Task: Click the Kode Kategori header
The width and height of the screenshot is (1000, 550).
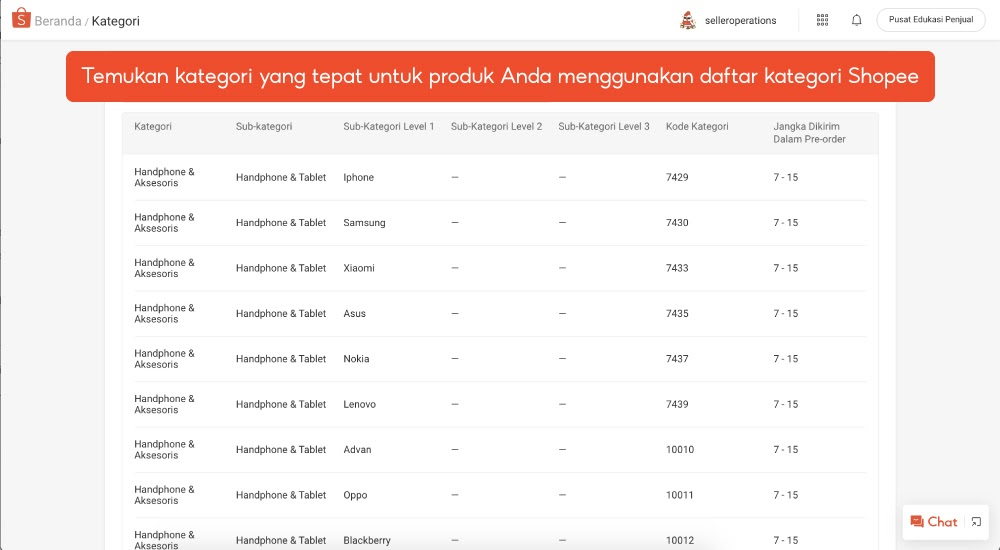Action: [697, 126]
